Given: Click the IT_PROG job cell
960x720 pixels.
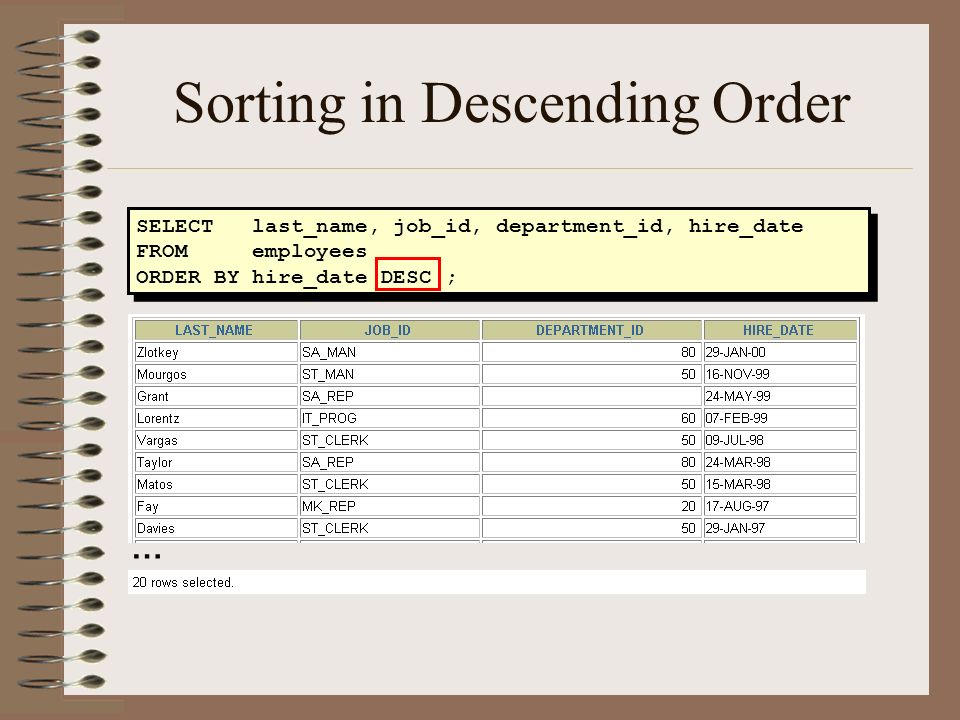Looking at the screenshot, I should tap(389, 418).
